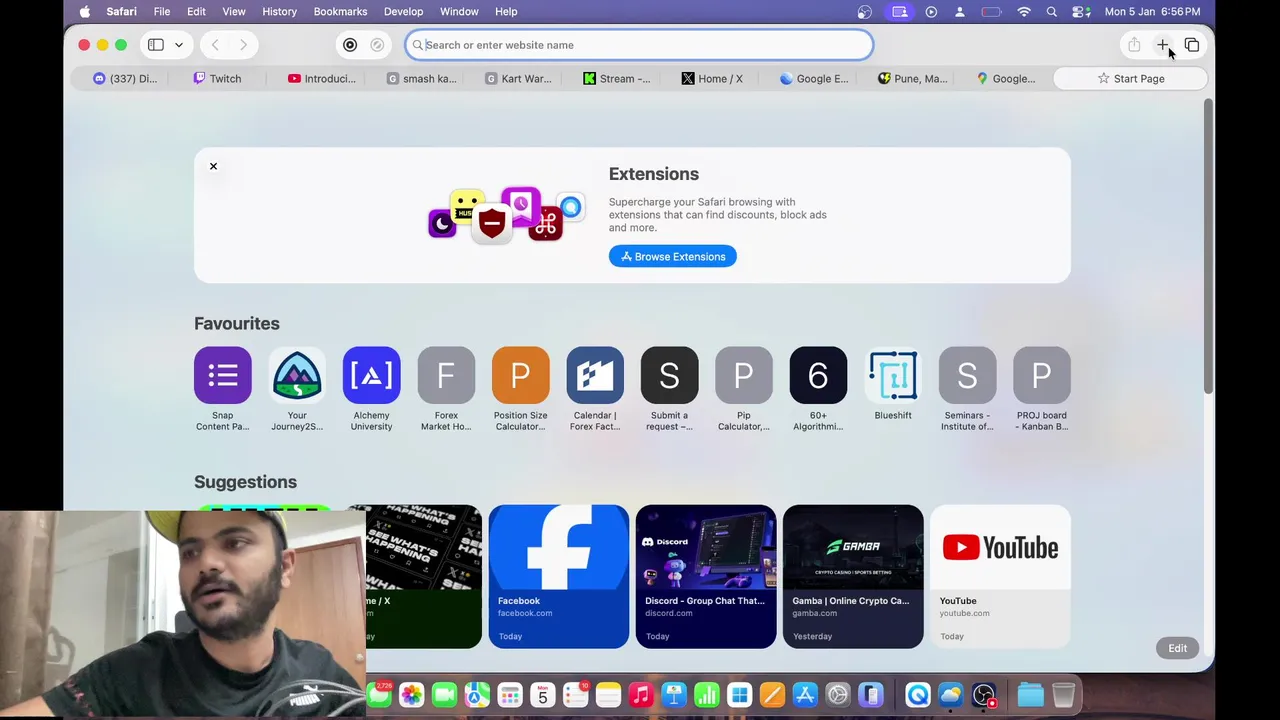Viewport: 1280px width, 720px height.
Task: Open the Trash in the Dock
Action: (x=1064, y=695)
